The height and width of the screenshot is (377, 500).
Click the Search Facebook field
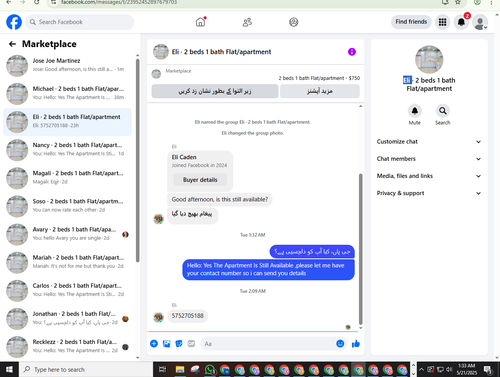(80, 22)
